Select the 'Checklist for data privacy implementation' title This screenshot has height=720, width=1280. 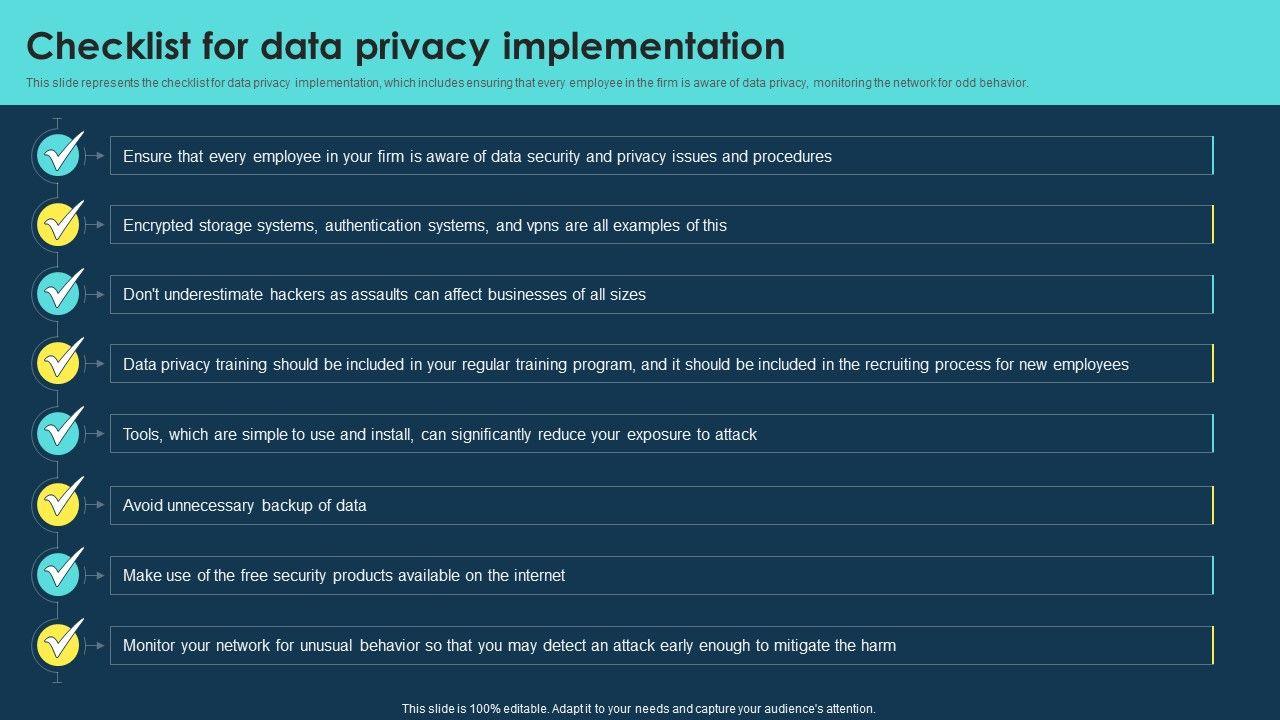[405, 47]
